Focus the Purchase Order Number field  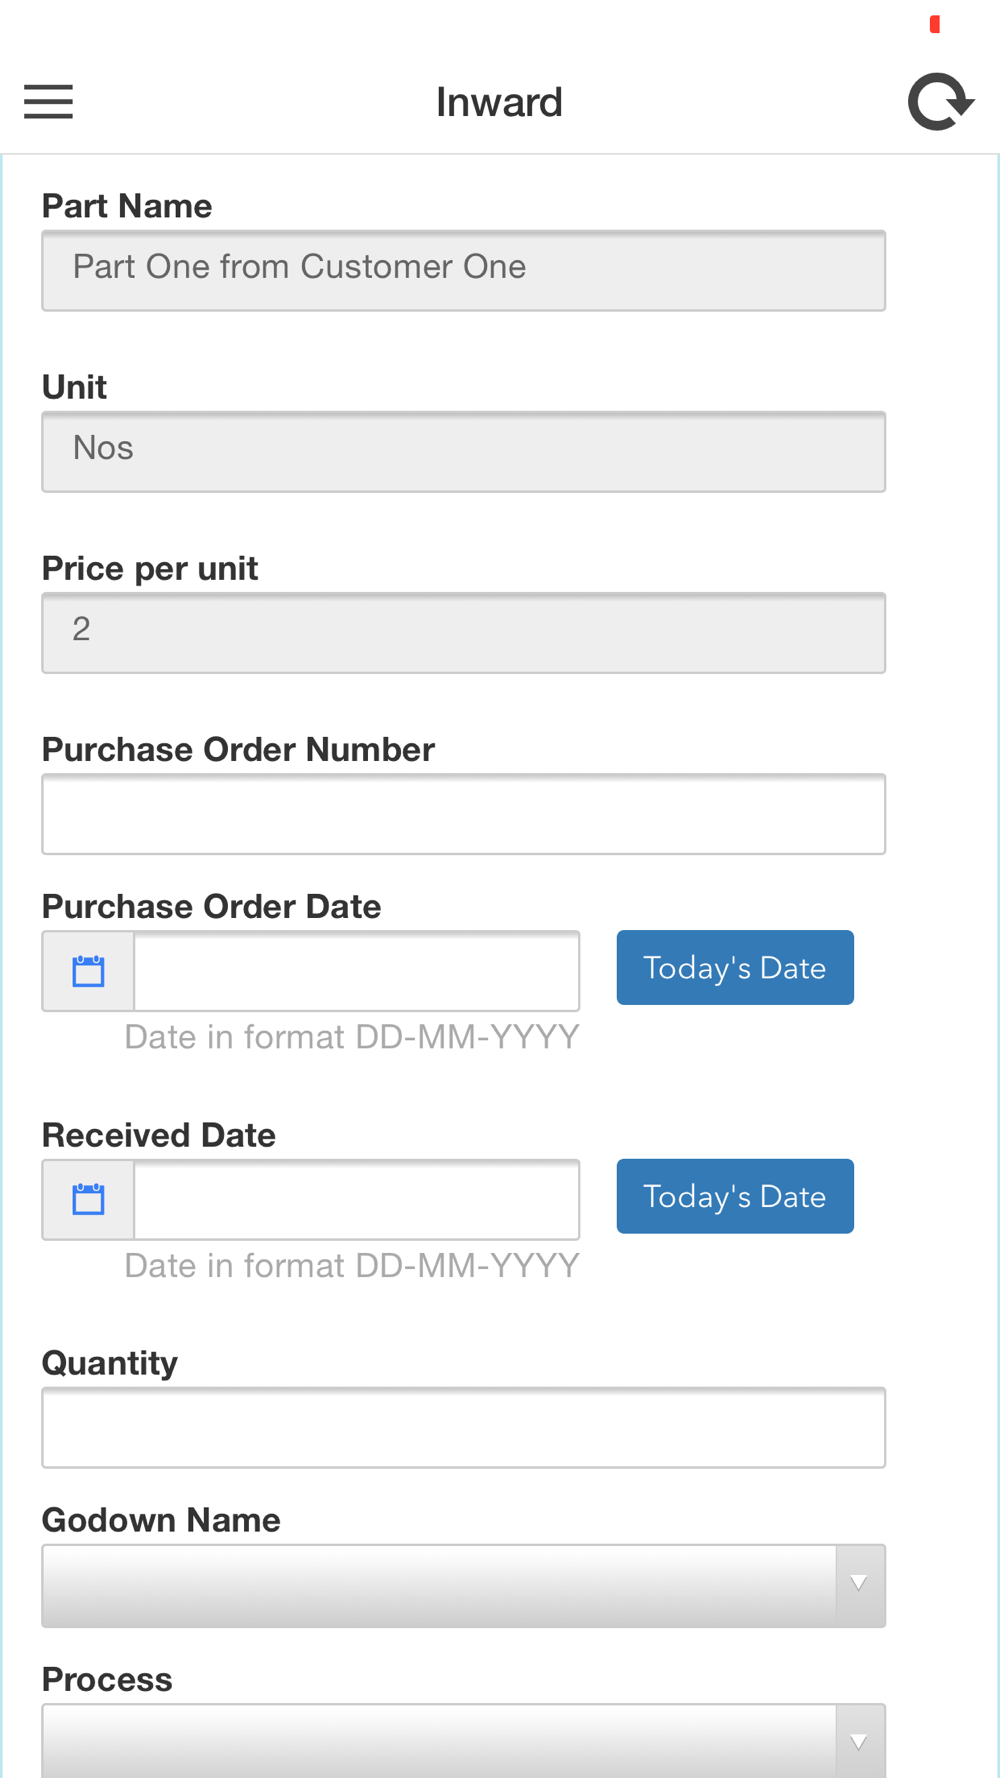point(463,814)
